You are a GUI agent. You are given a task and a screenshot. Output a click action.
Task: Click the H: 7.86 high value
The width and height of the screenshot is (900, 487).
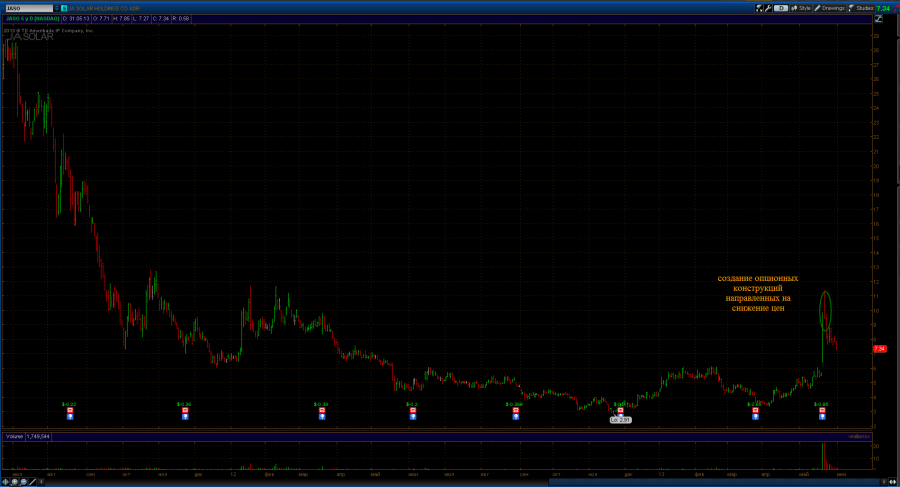121,18
